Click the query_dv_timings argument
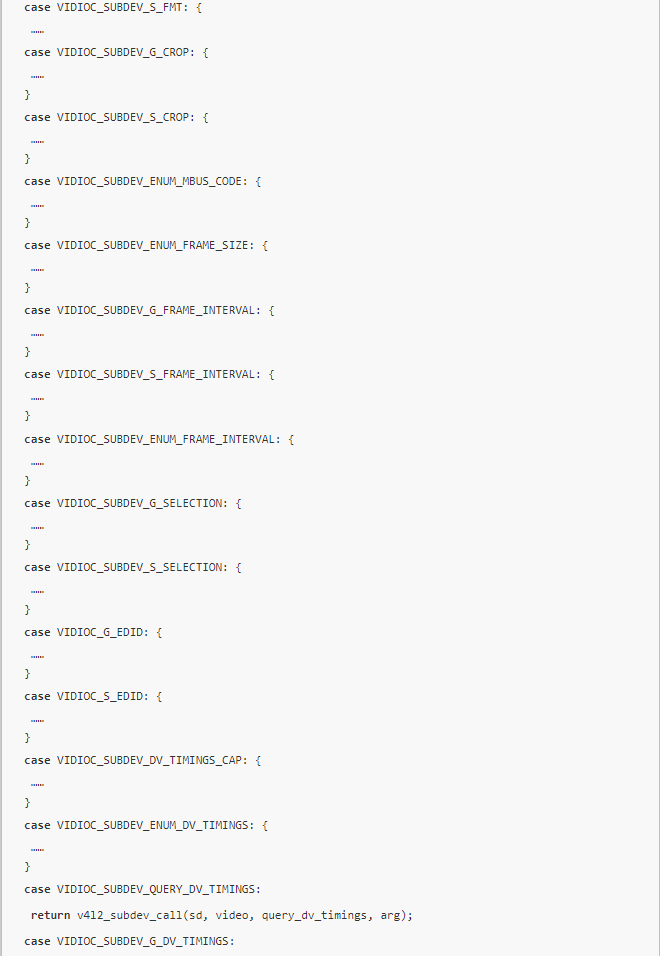660x956 pixels. click(x=315, y=915)
